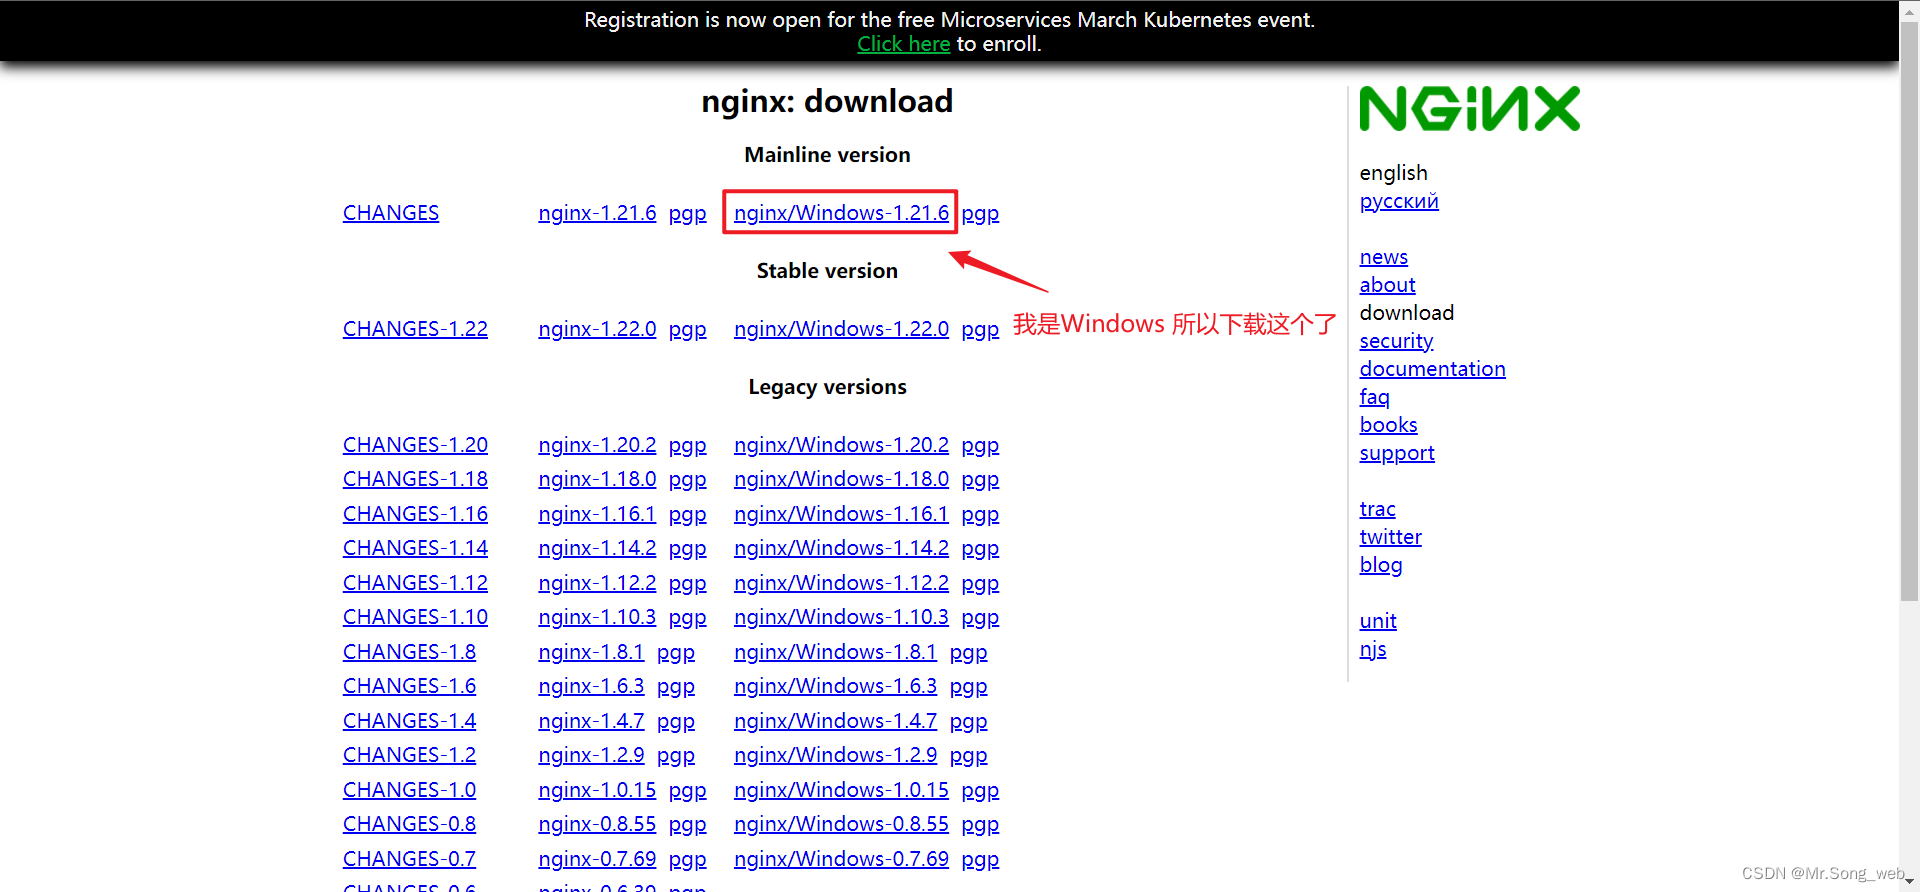Download nginx-1.0.15 source
Image resolution: width=1920 pixels, height=892 pixels.
(597, 790)
